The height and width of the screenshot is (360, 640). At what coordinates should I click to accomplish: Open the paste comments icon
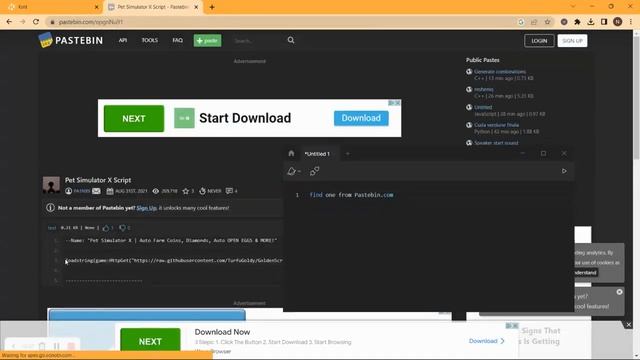[229, 191]
